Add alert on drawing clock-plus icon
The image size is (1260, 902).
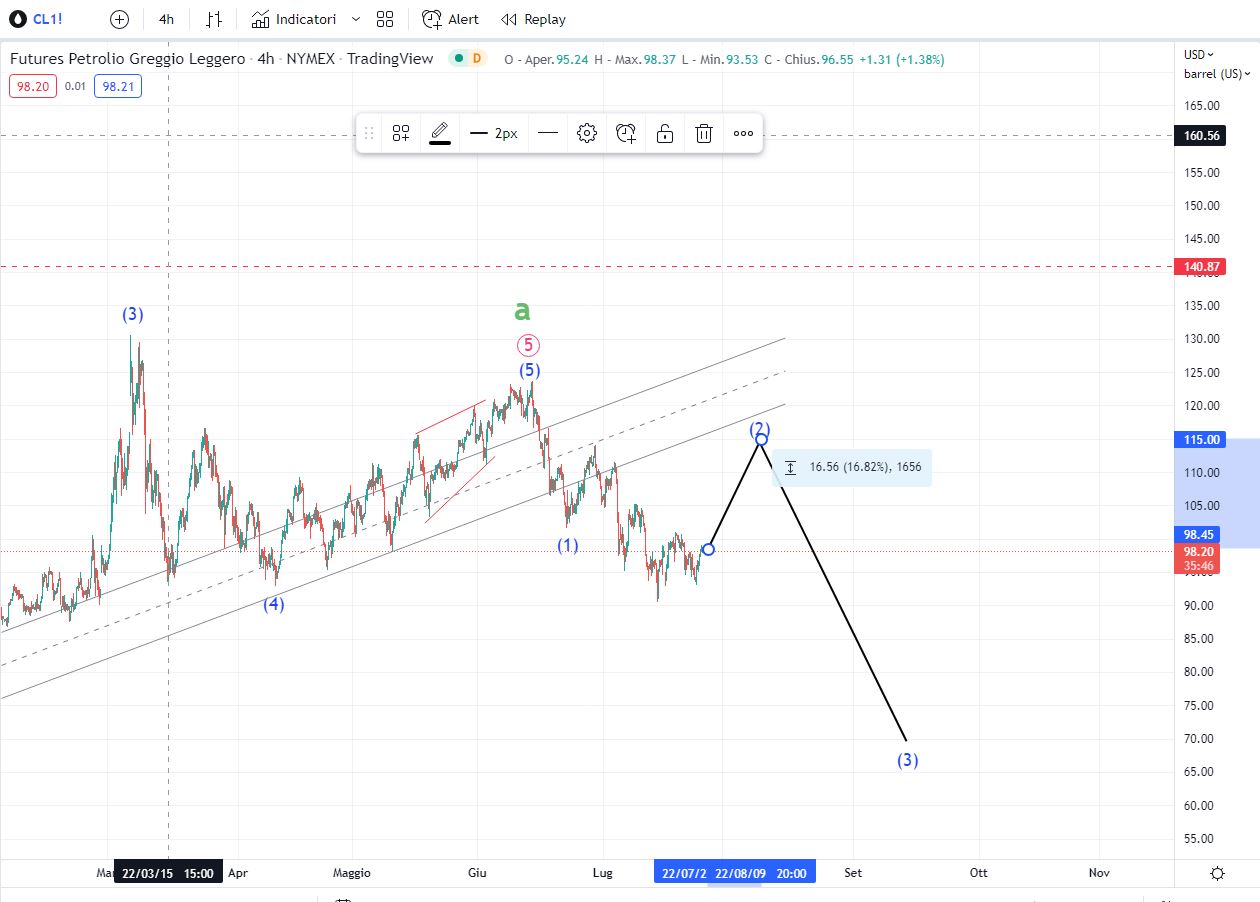[626, 133]
